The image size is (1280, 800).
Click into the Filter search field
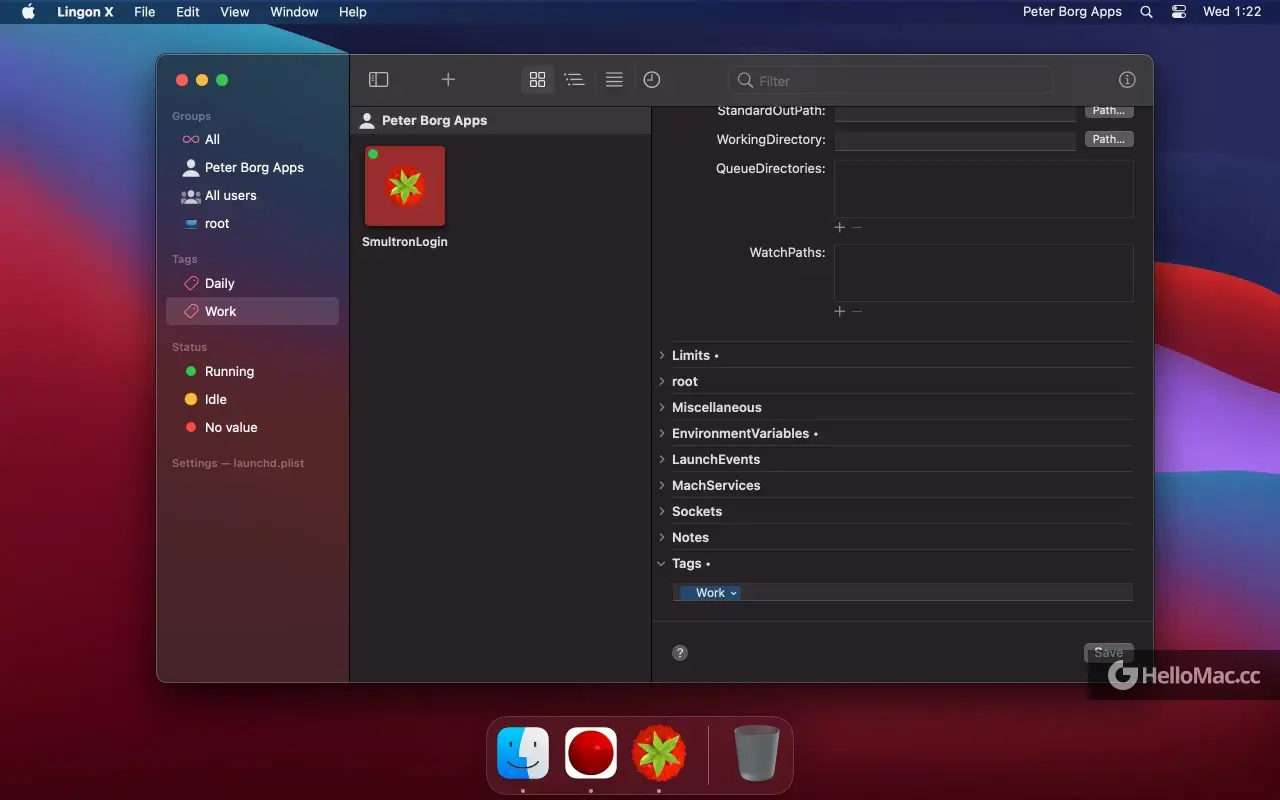click(890, 81)
